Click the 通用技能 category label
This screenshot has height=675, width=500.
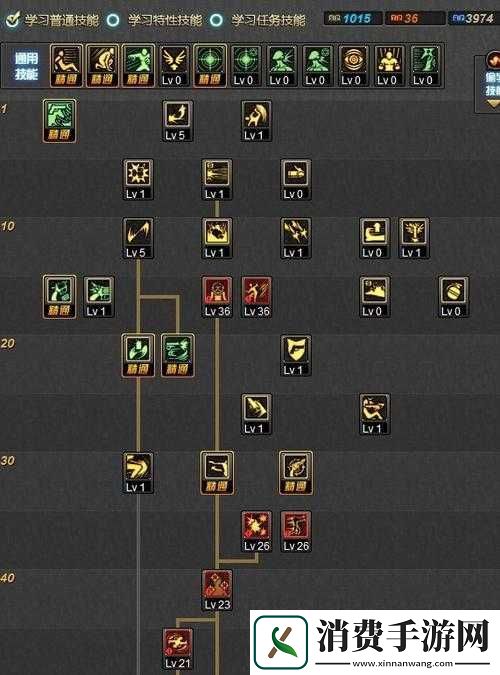(26, 66)
